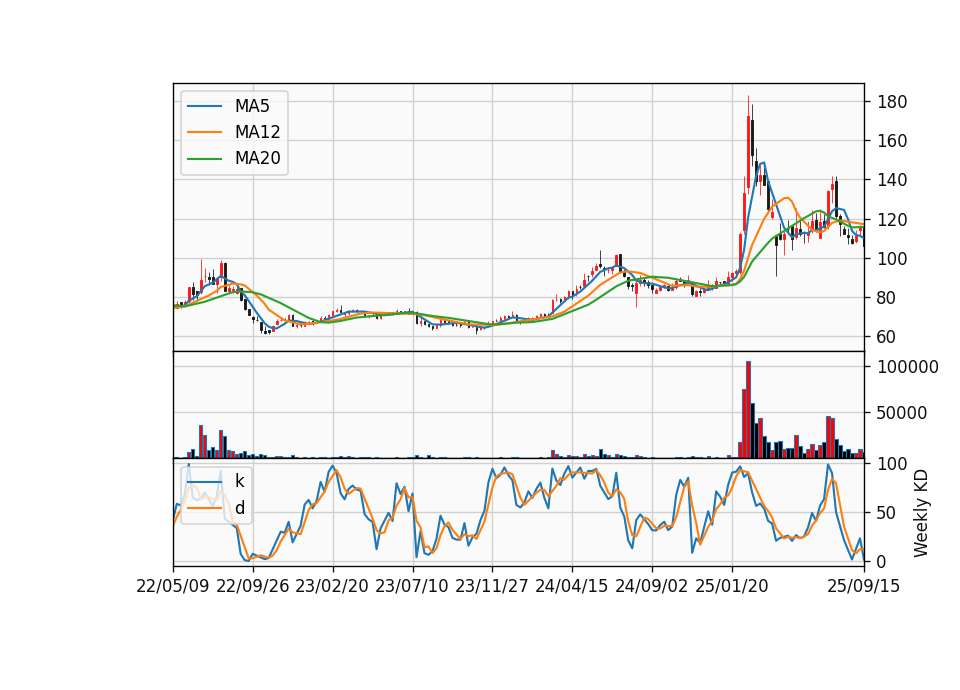This screenshot has width=960, height=690.
Task: Click the 50000 volume axis label
Action: coord(902,413)
